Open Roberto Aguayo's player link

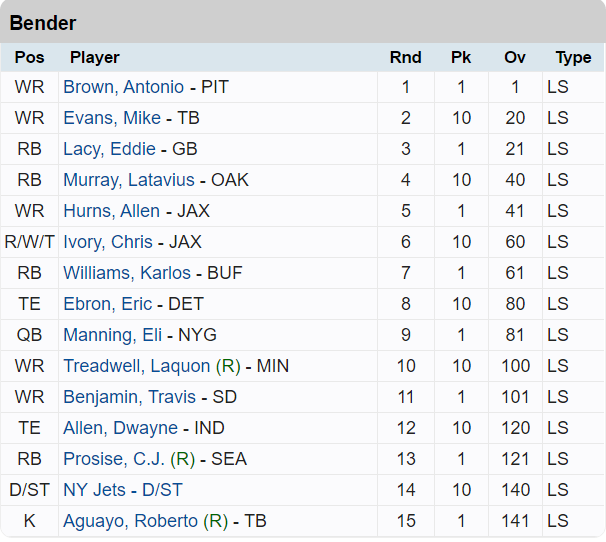pyautogui.click(x=131, y=521)
